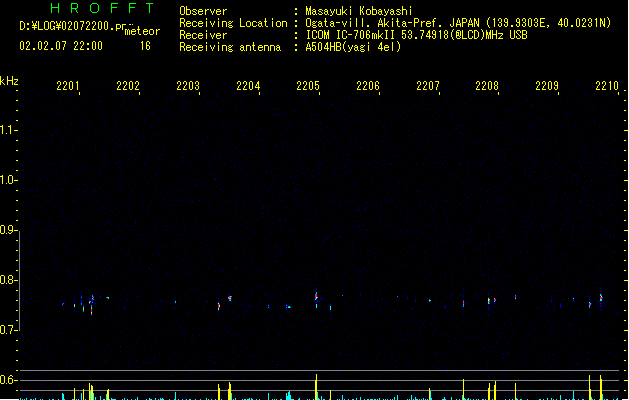Click the tallest yellow power peak at 2205
The height and width of the screenshot is (400, 629).
316,386
